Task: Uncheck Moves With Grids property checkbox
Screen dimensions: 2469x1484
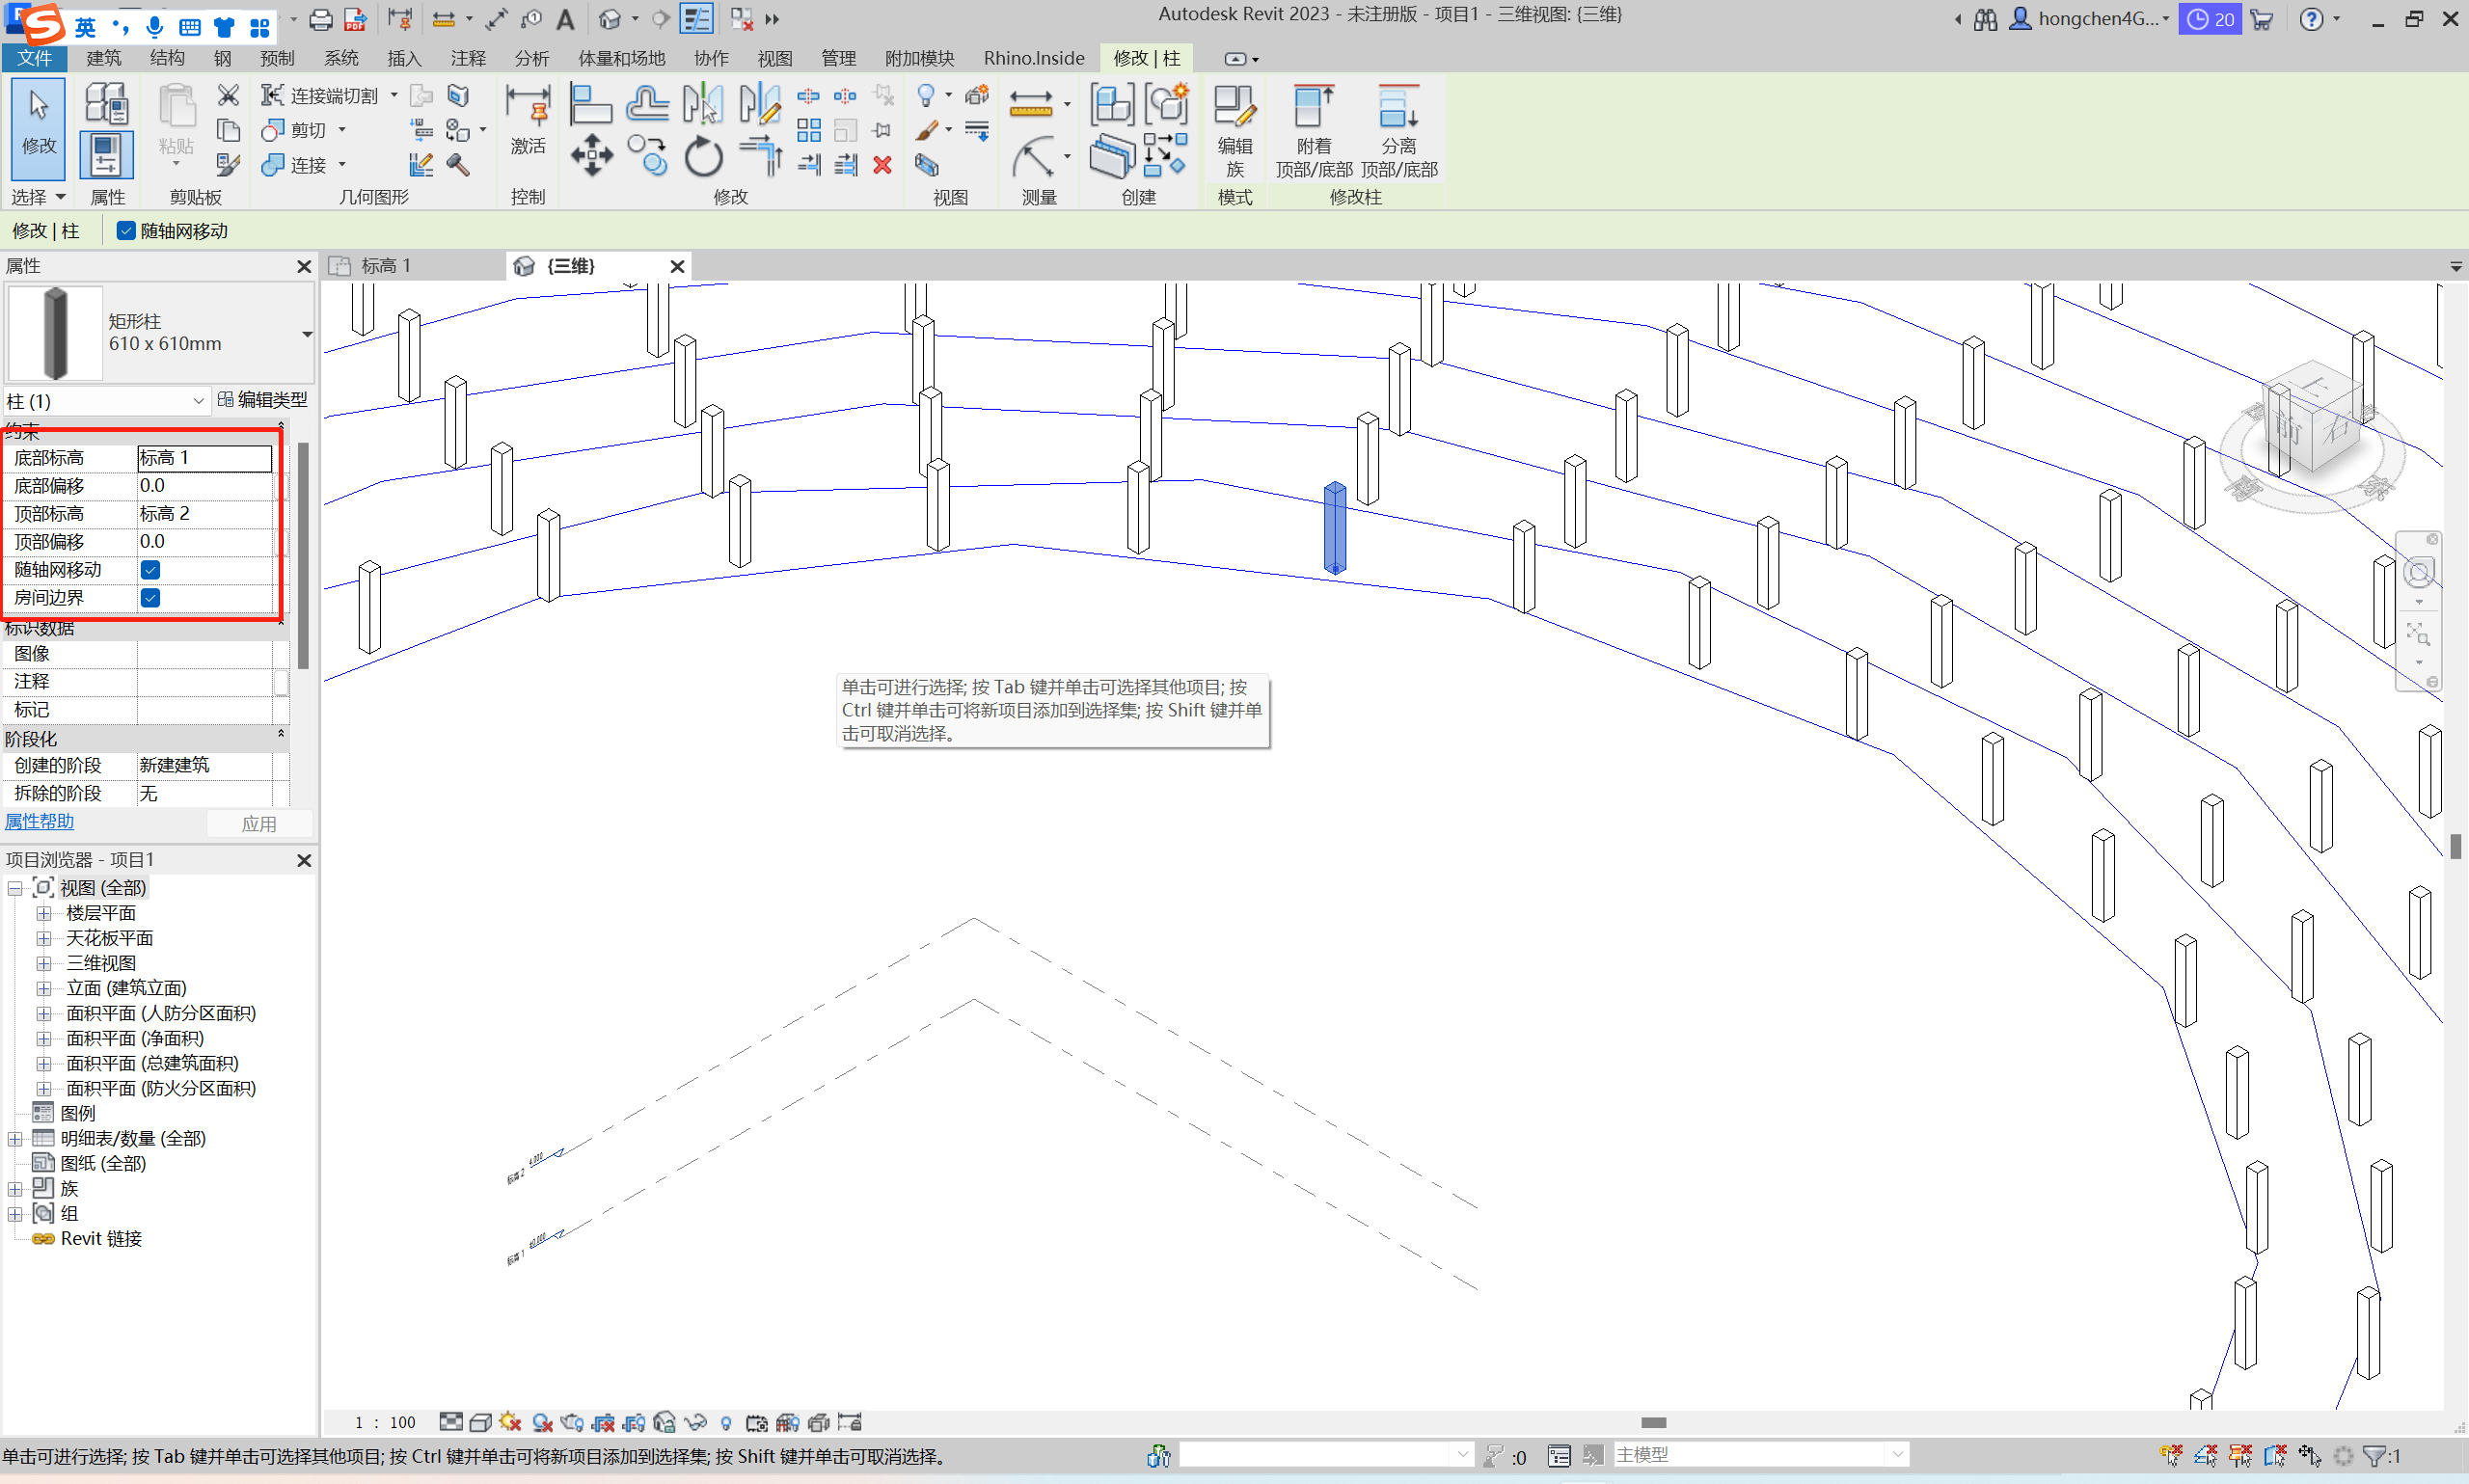Action: 151,570
